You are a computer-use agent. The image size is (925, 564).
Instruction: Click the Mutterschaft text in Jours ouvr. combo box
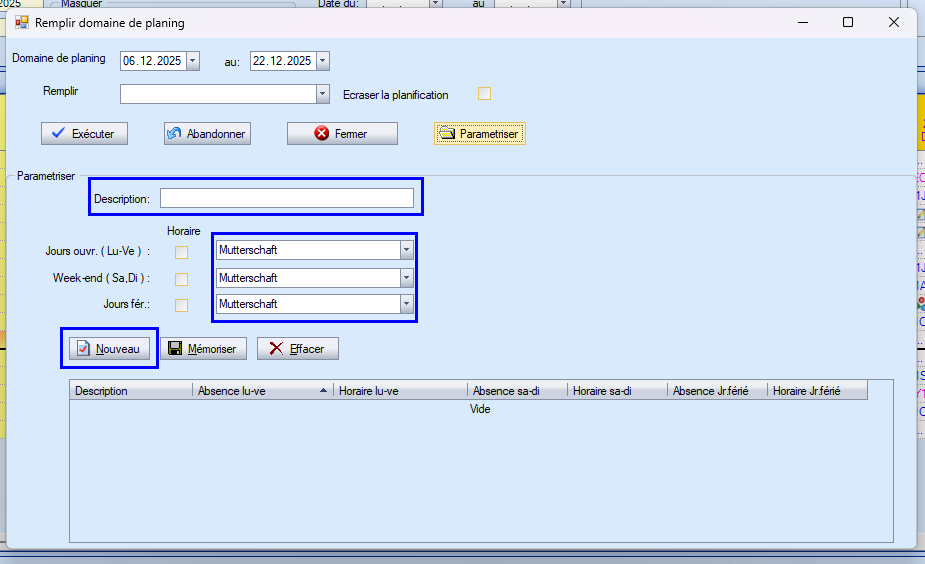248,250
